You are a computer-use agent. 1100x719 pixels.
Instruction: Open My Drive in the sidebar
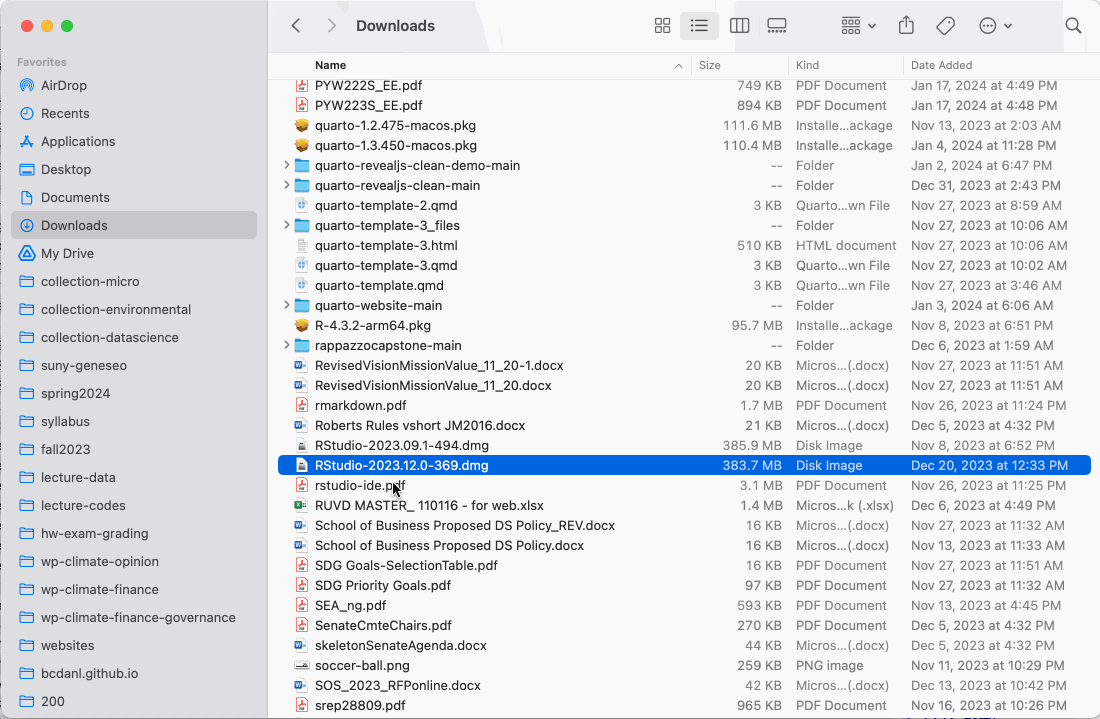coord(67,253)
